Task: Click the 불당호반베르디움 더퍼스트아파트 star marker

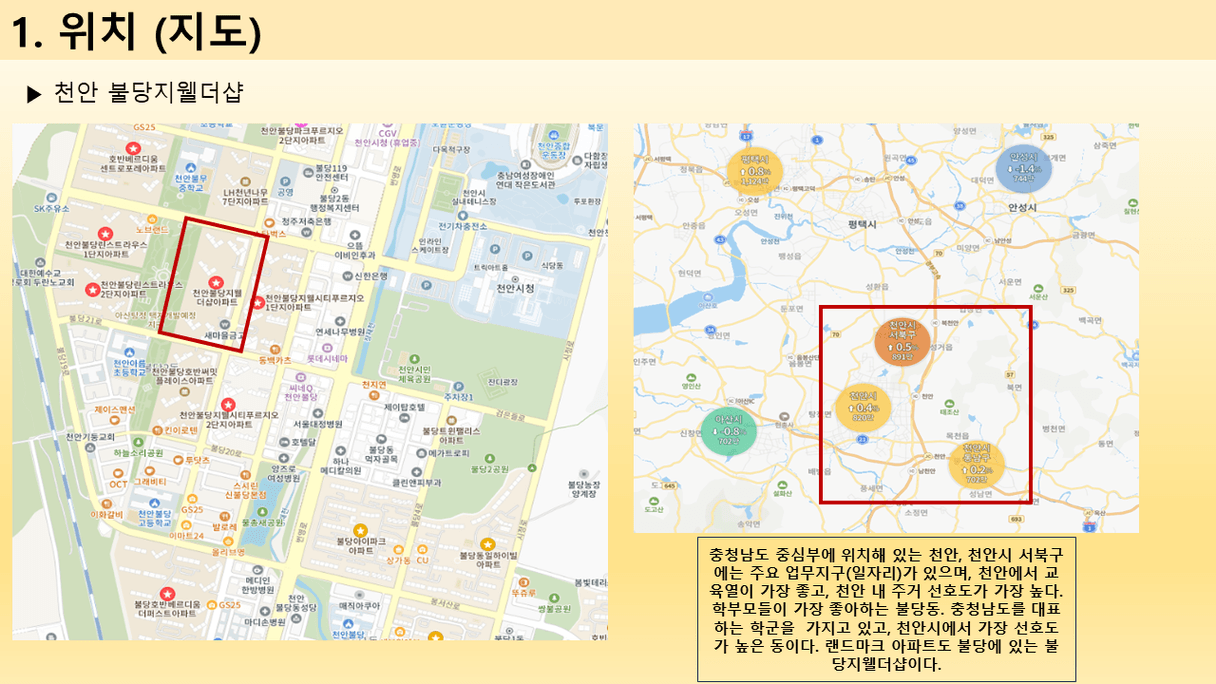Action: tap(168, 594)
